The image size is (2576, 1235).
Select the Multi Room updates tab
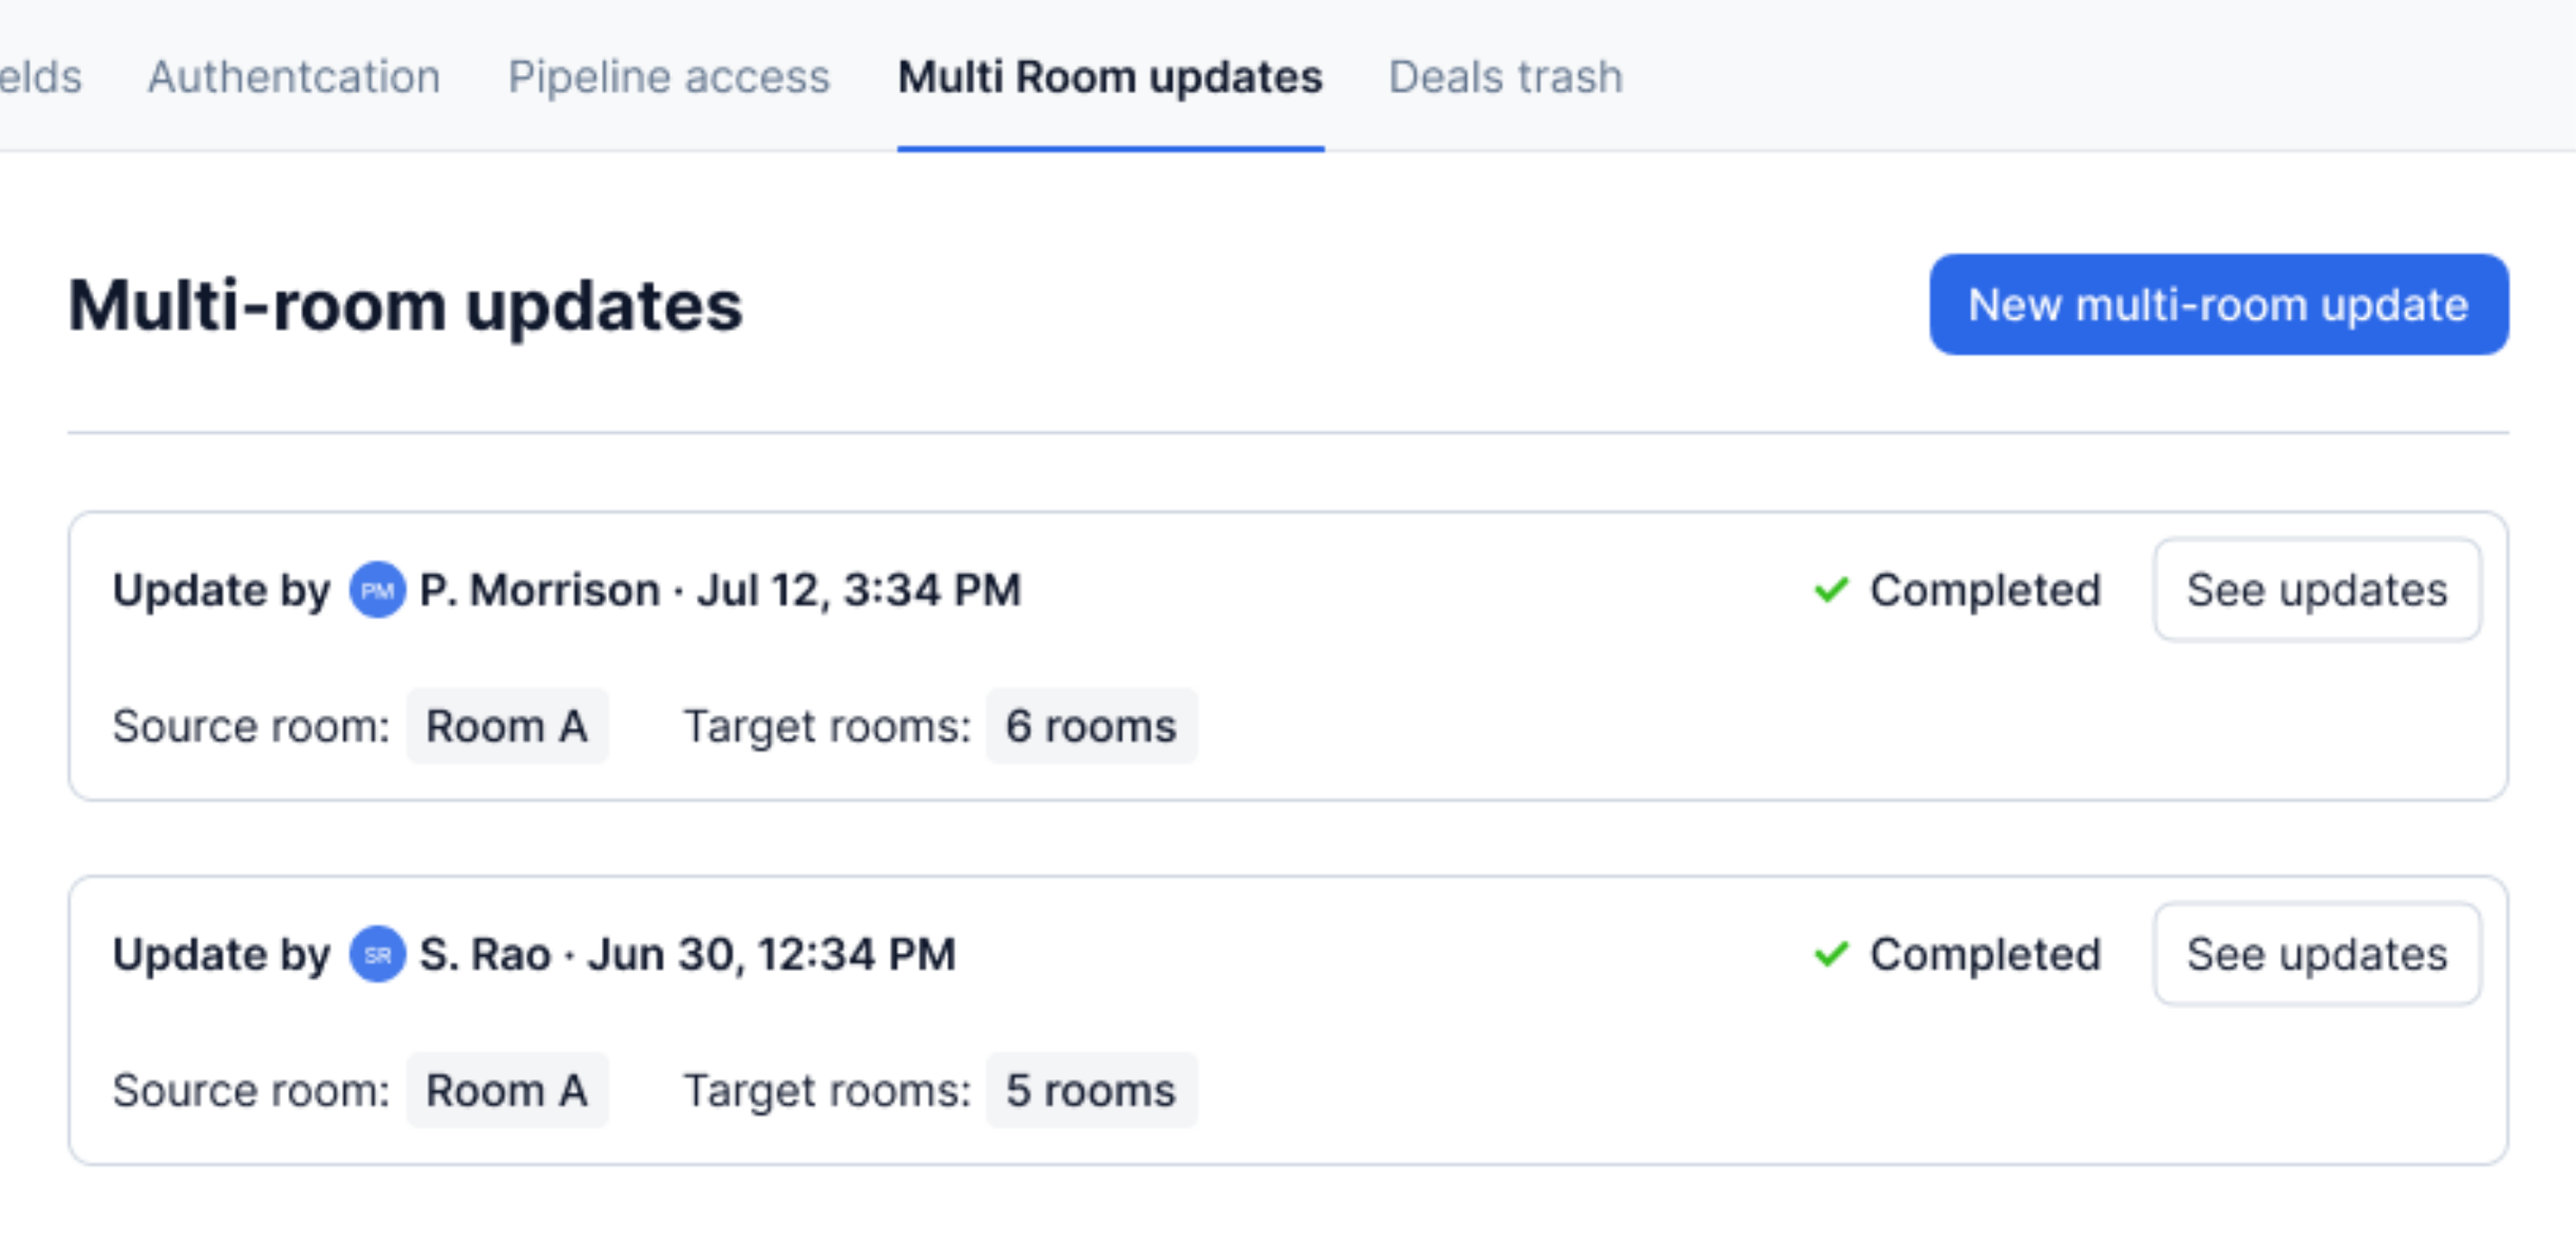tap(1110, 77)
